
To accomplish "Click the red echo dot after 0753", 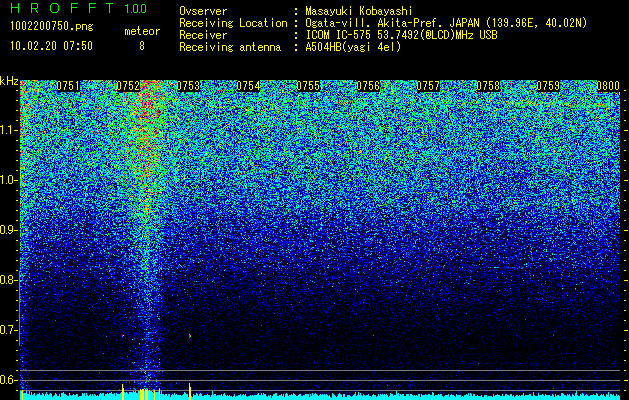I will (x=190, y=335).
